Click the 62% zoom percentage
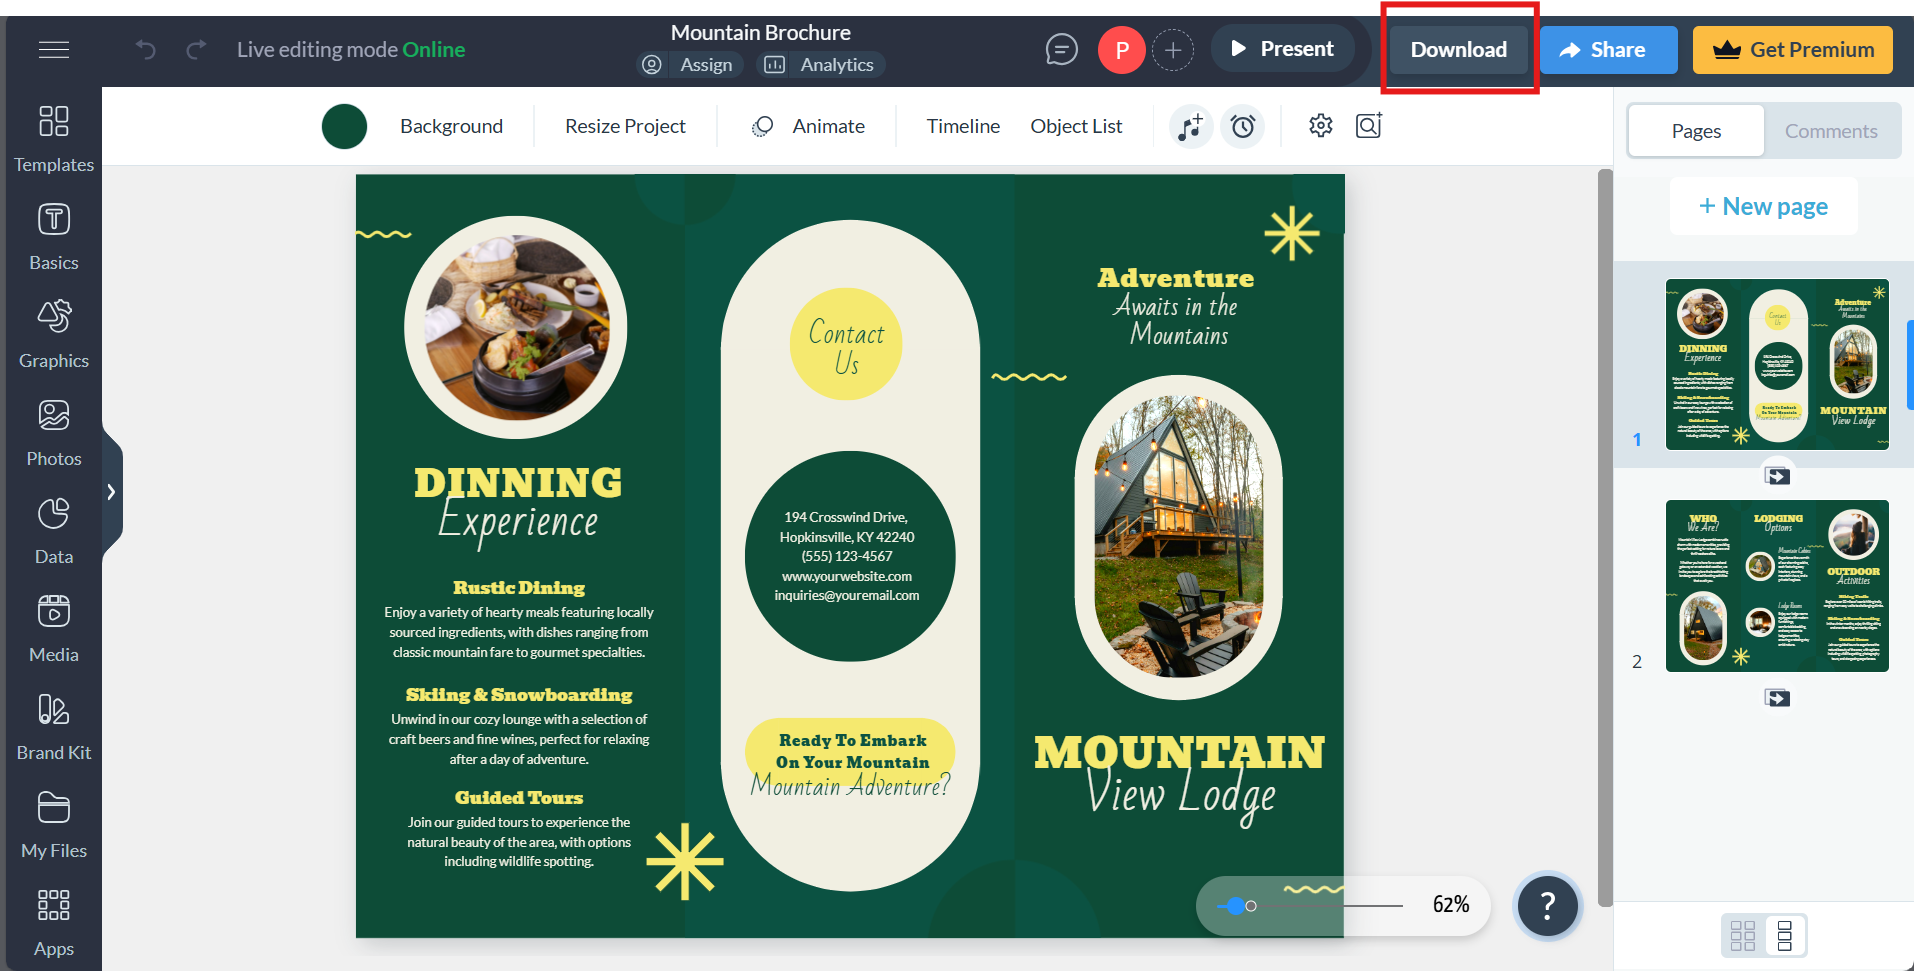Screen dimensions: 1914x971 pos(1450,905)
